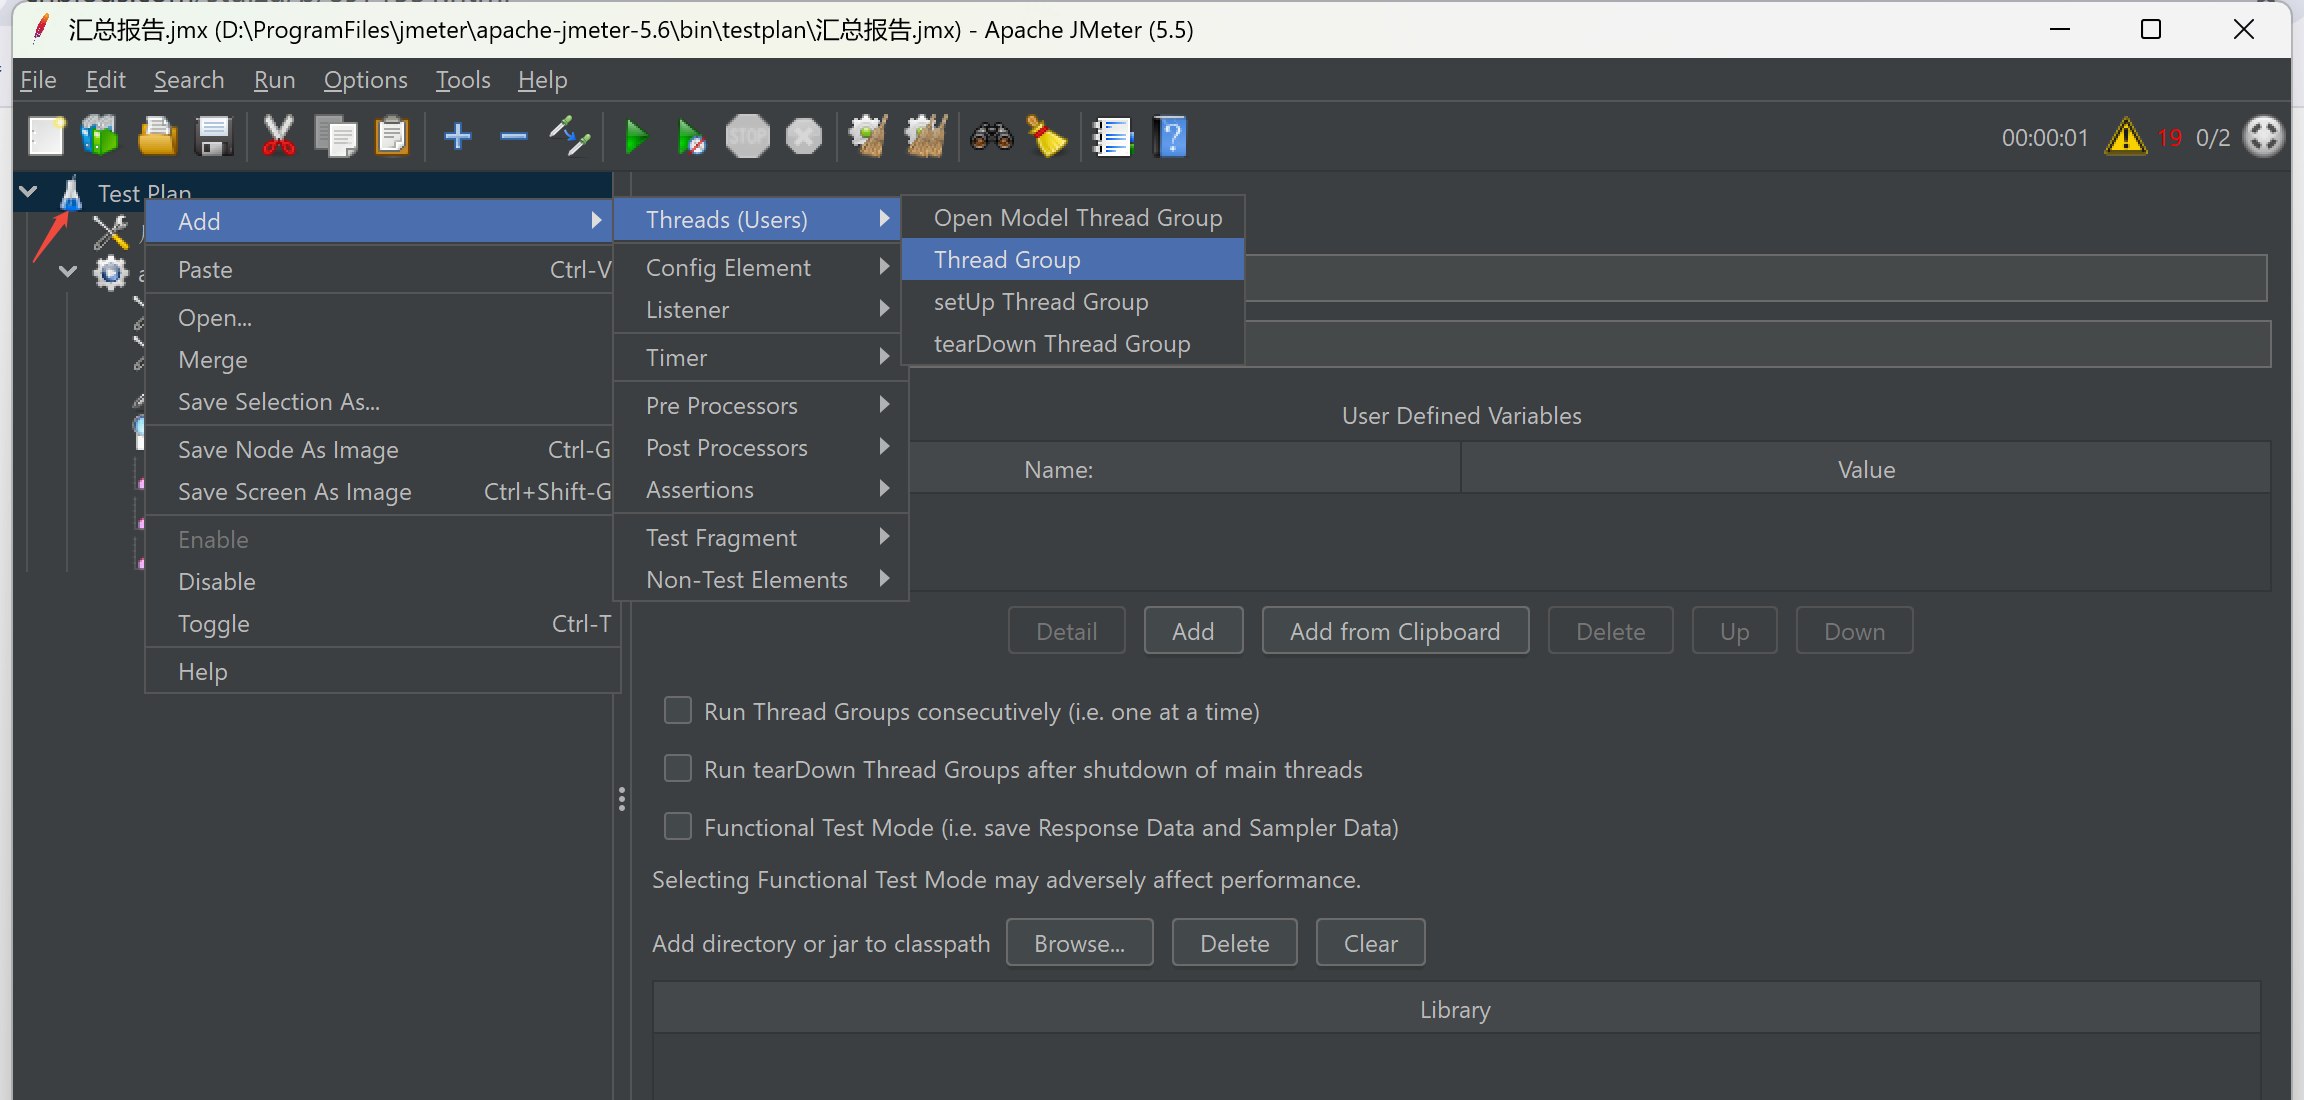Save the test plan with the floppy icon
2304x1100 pixels.
point(214,137)
